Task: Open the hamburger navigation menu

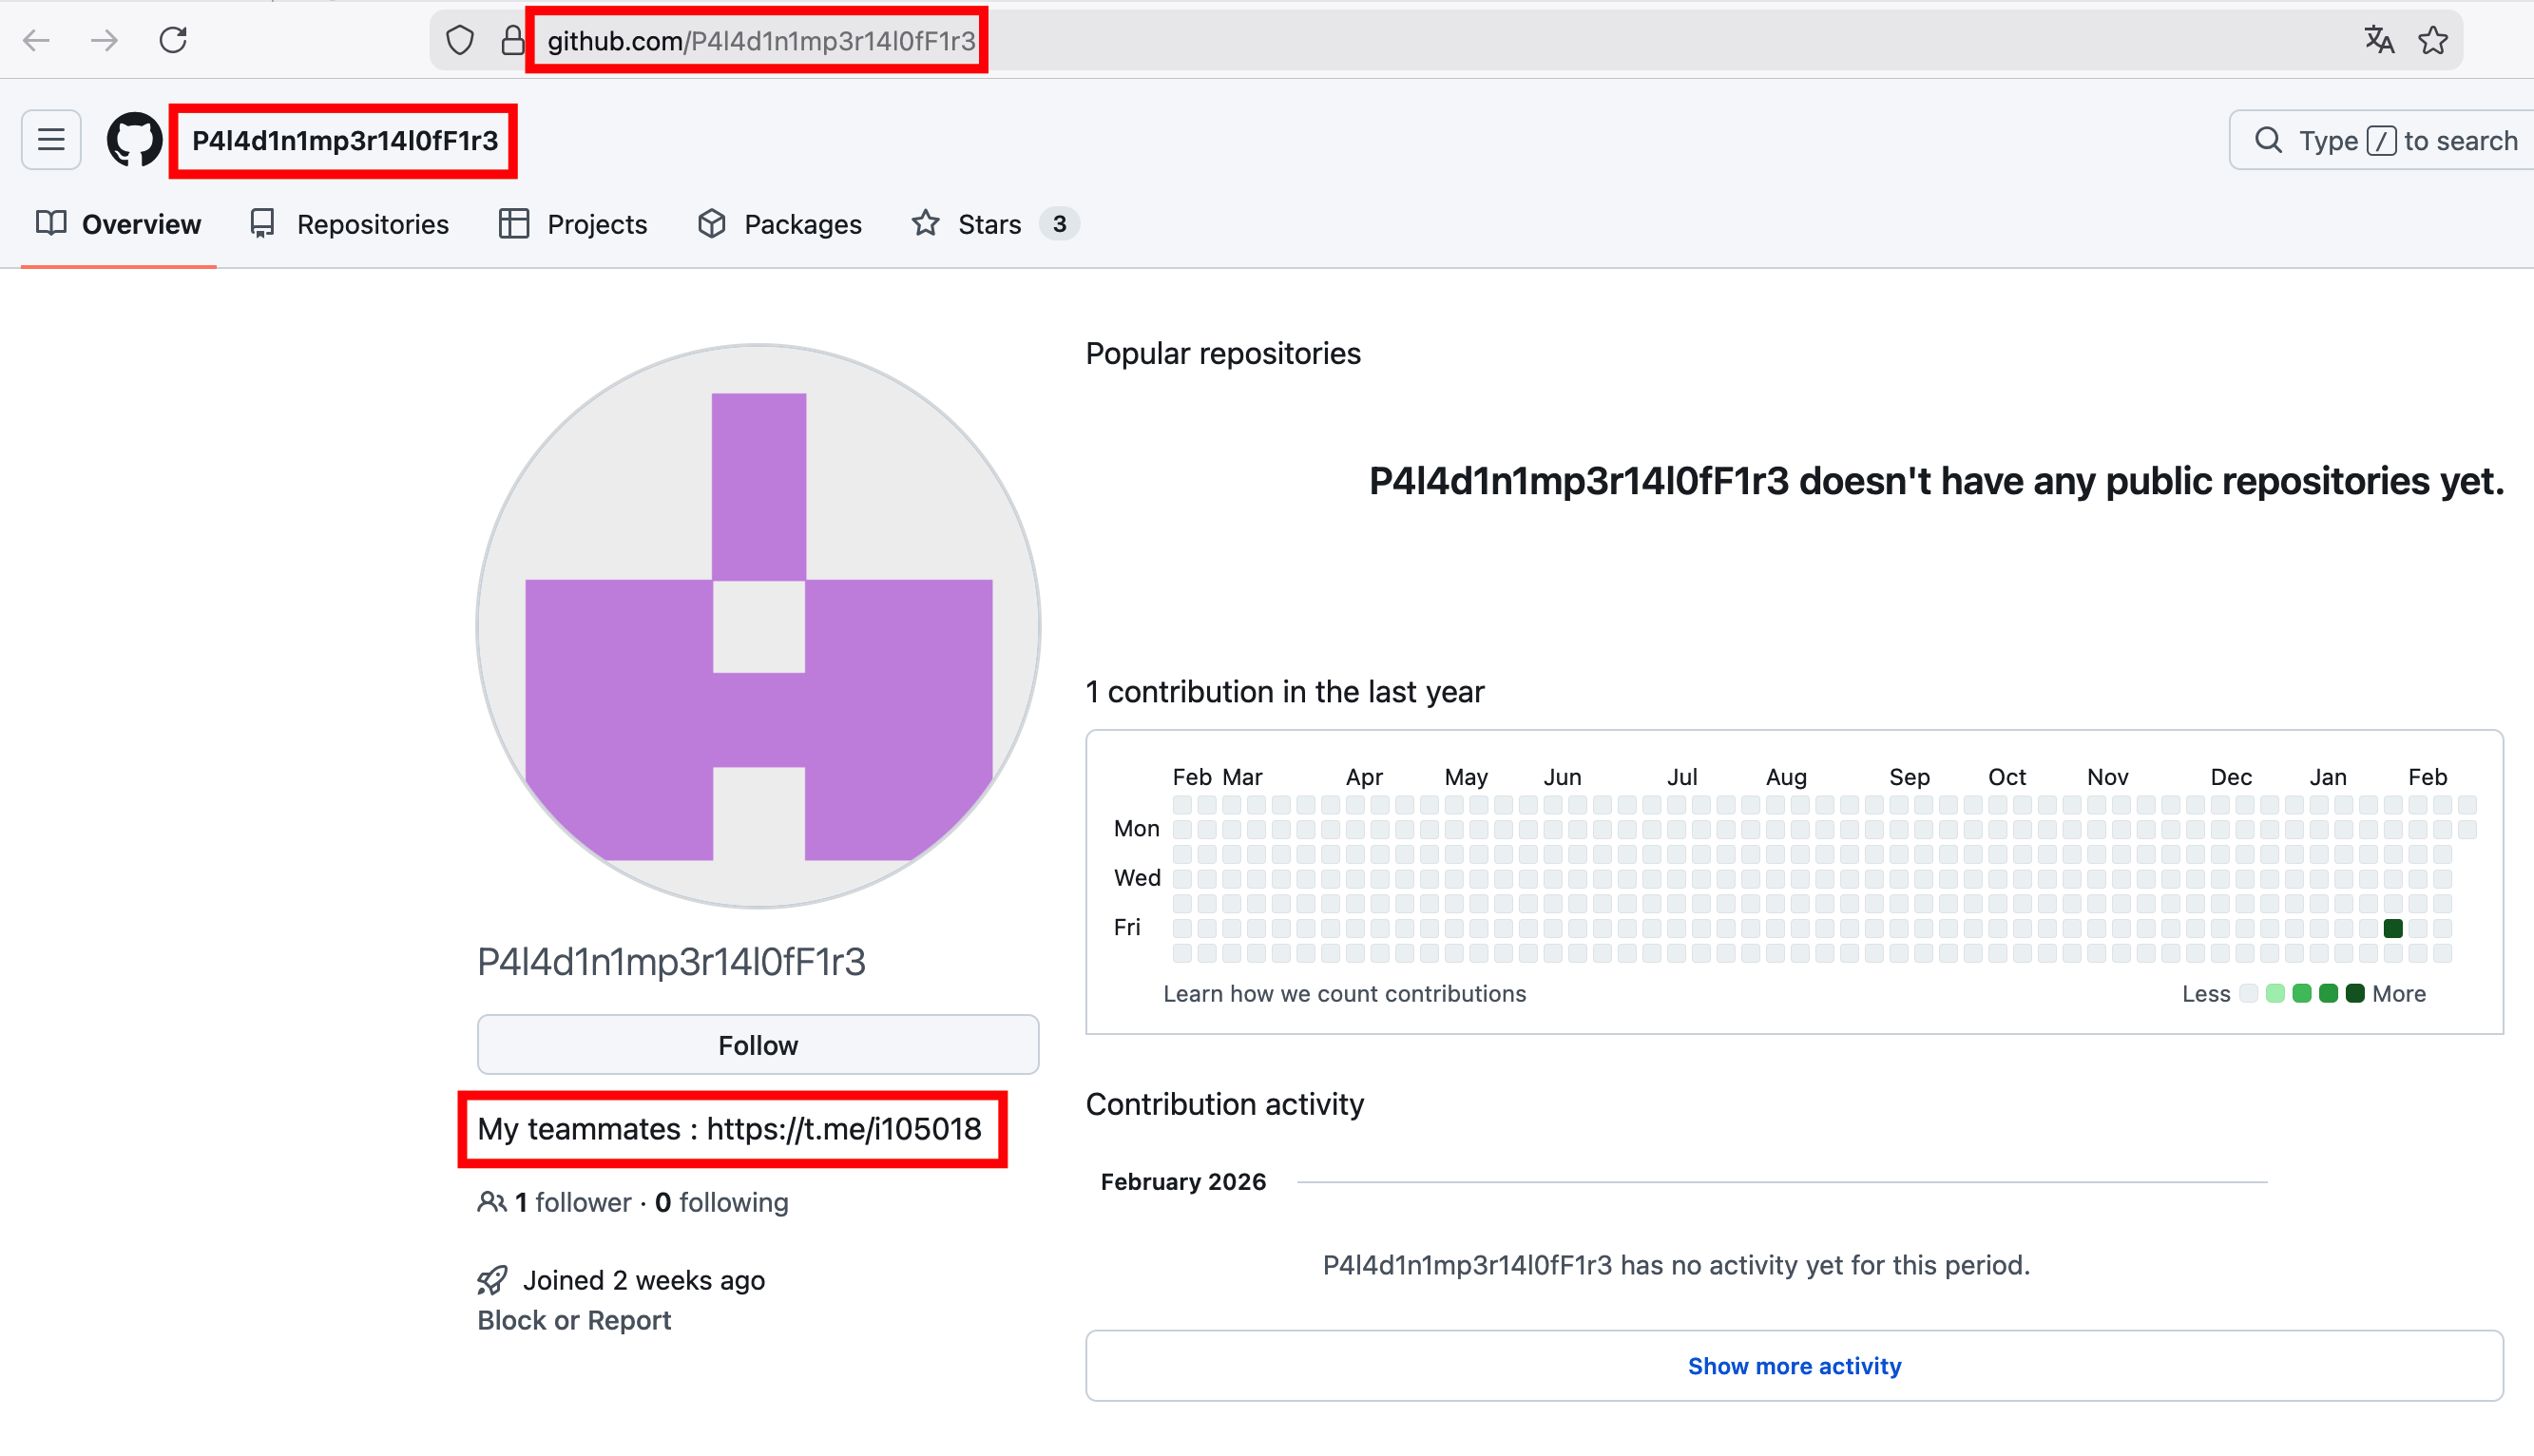Action: [x=50, y=139]
